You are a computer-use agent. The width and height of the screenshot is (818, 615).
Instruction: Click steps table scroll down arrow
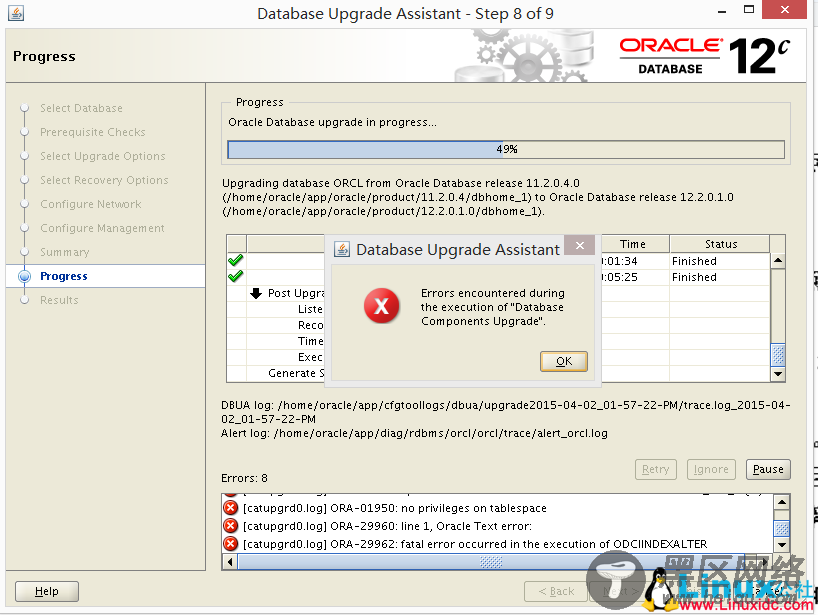(778, 373)
